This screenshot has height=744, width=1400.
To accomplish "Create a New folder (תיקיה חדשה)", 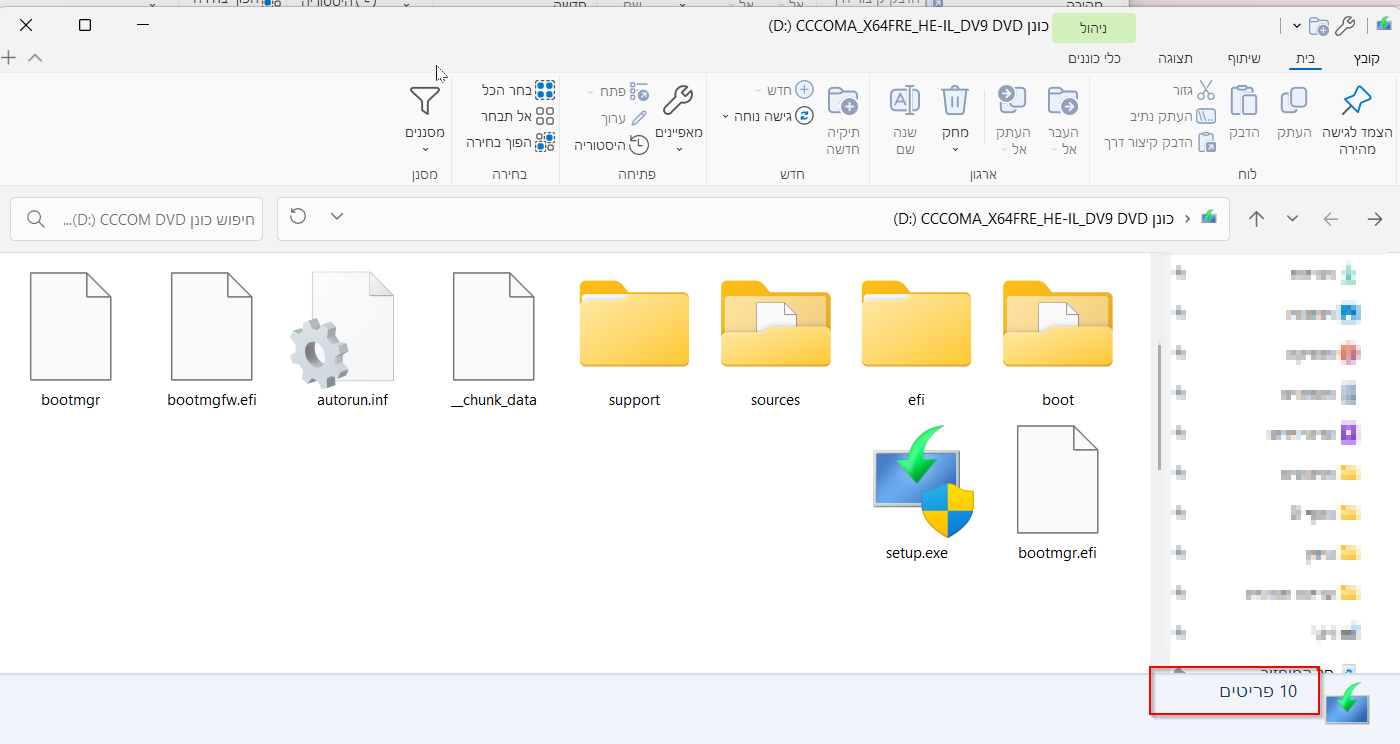I will click(843, 120).
